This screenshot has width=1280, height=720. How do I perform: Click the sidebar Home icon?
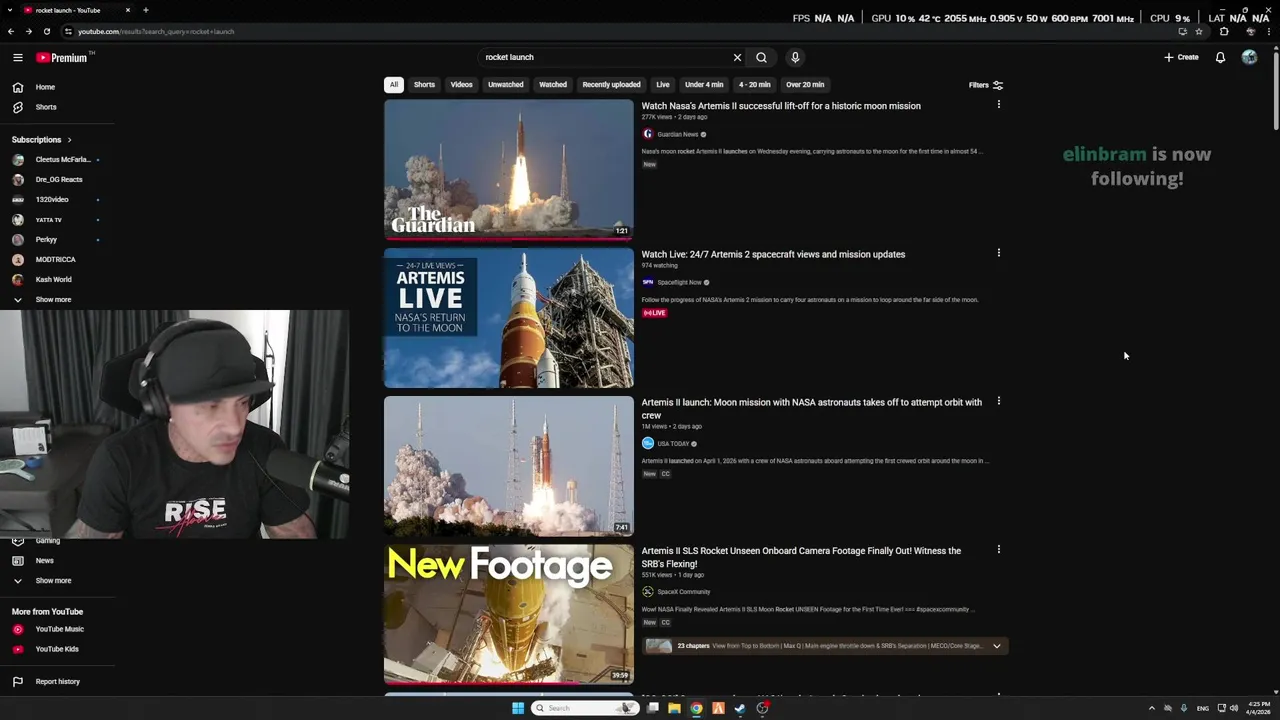(x=18, y=87)
